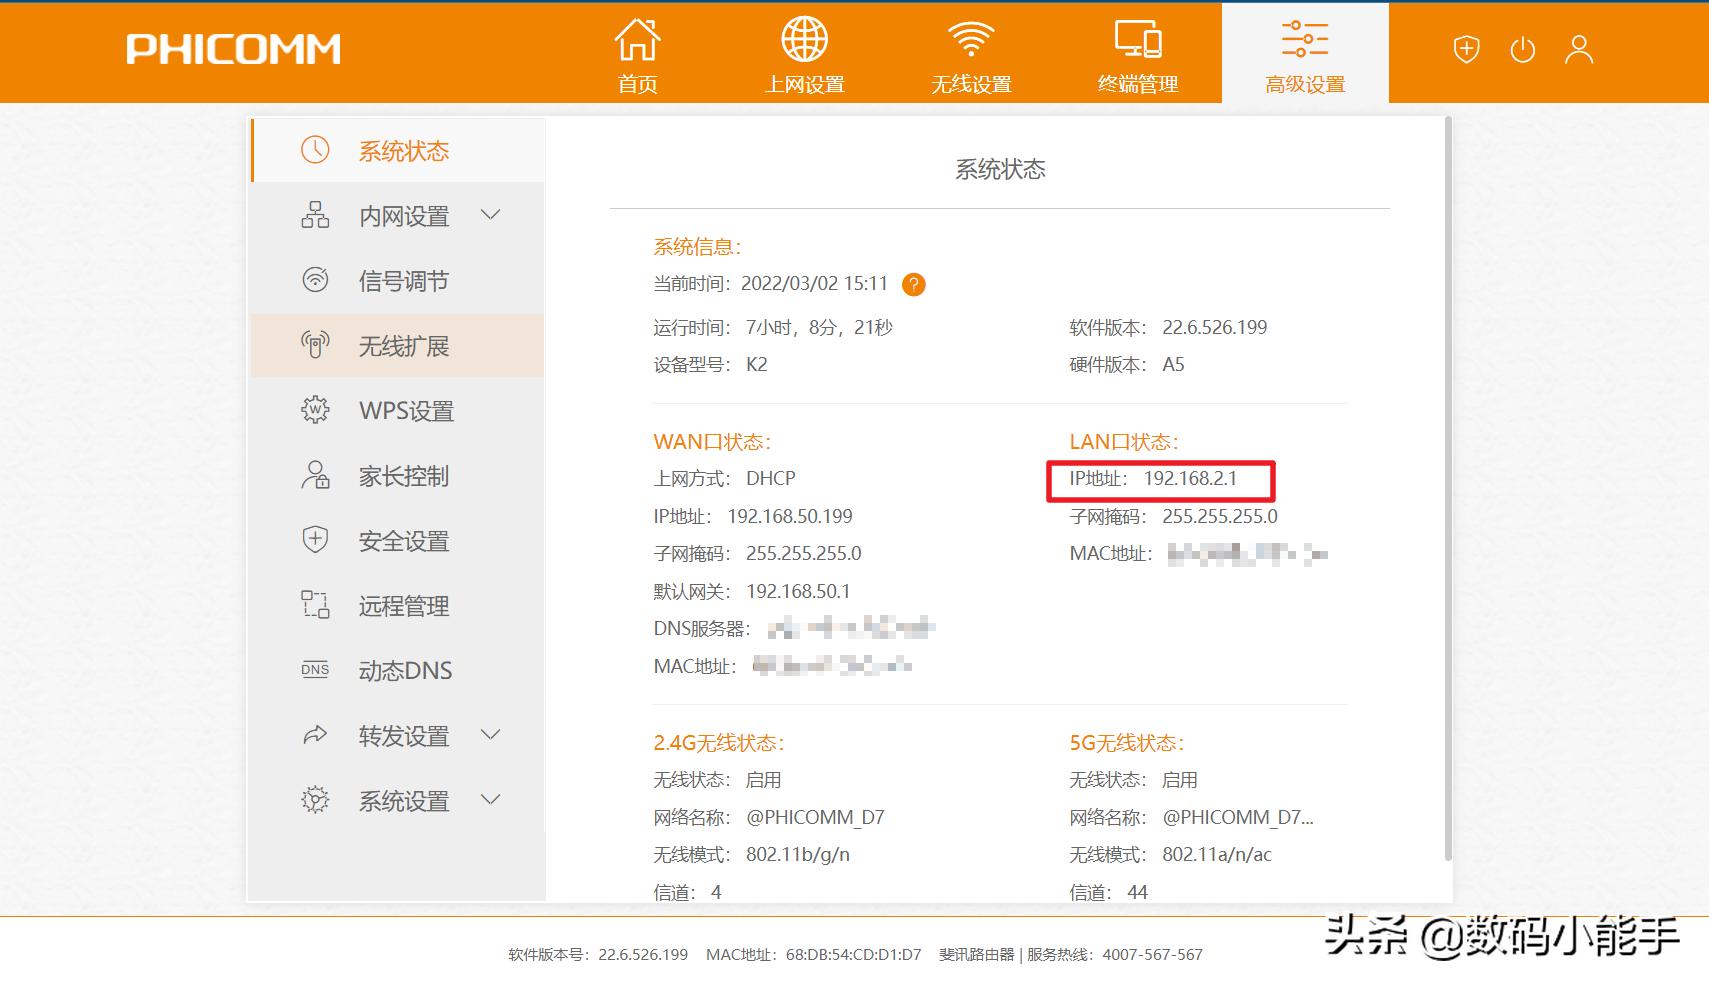Select the 家长控制 parental control icon
The height and width of the screenshot is (986, 1709).
click(x=315, y=475)
